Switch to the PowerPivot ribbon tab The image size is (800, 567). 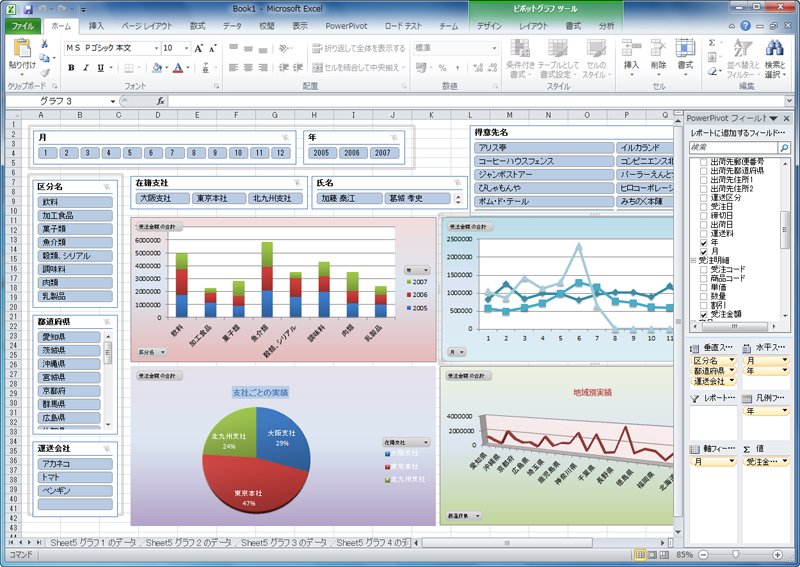346,26
